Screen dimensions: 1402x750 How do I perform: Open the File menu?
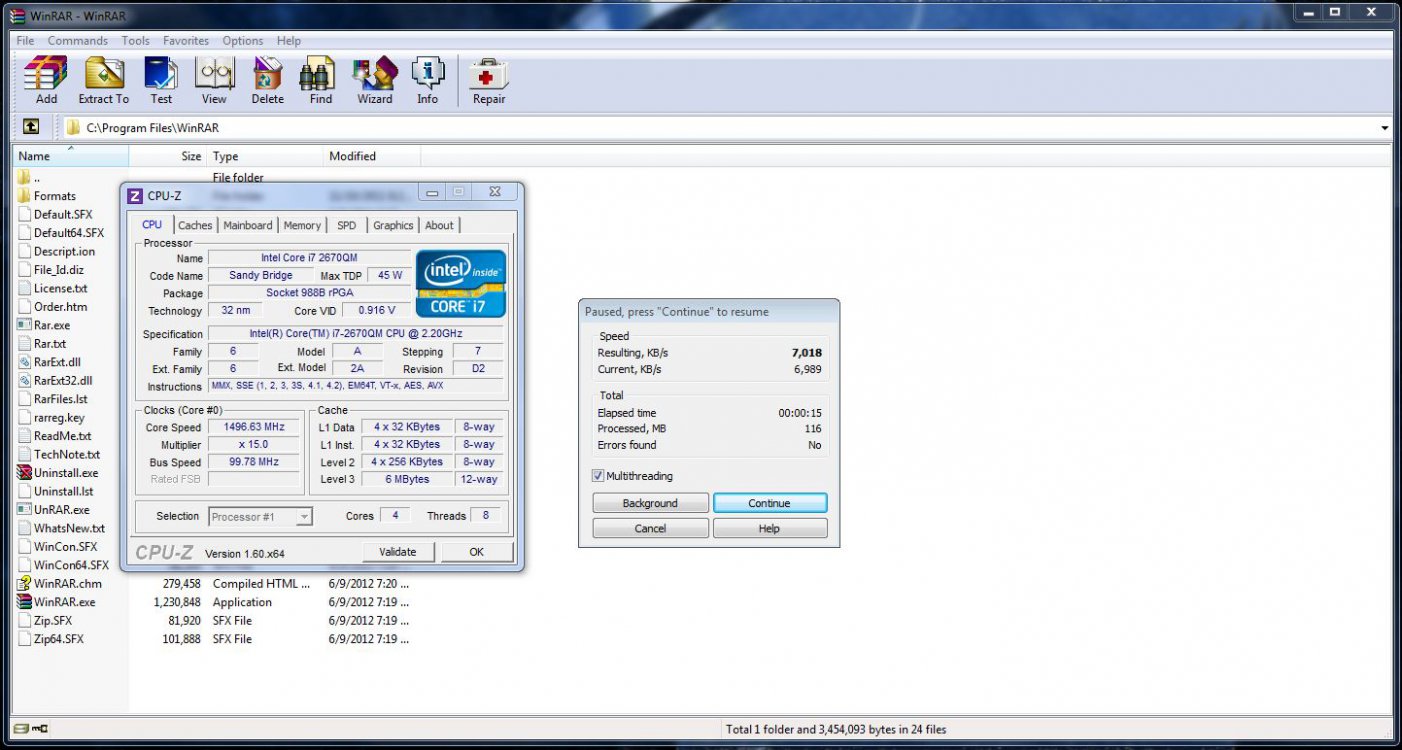(x=25, y=41)
